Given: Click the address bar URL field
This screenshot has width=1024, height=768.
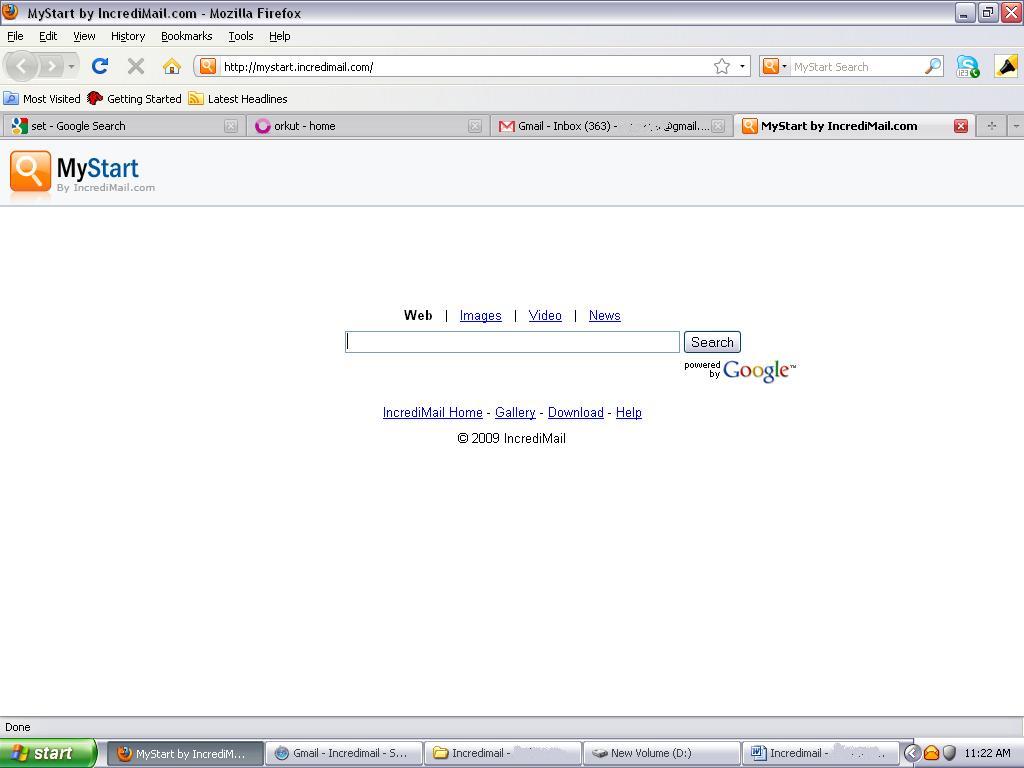Looking at the screenshot, I should pos(466,66).
